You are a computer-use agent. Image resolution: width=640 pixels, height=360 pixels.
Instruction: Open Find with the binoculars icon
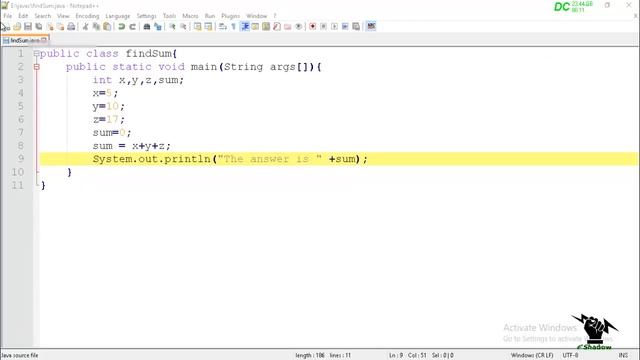point(147,27)
